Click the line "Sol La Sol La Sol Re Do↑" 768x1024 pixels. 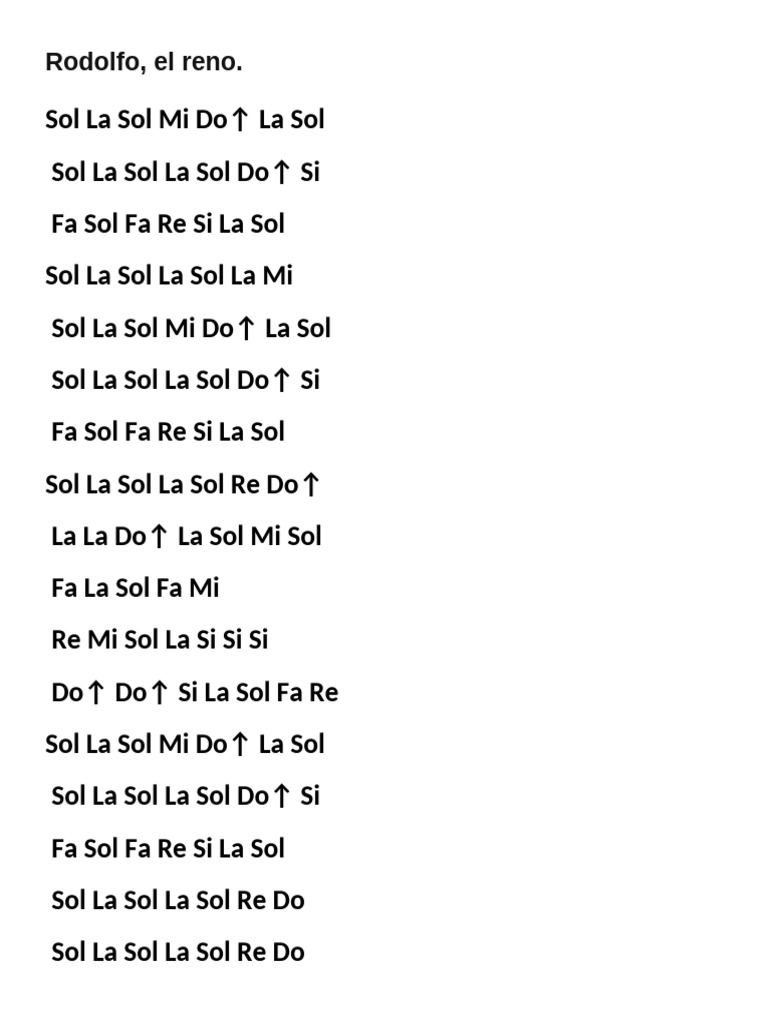pos(182,484)
